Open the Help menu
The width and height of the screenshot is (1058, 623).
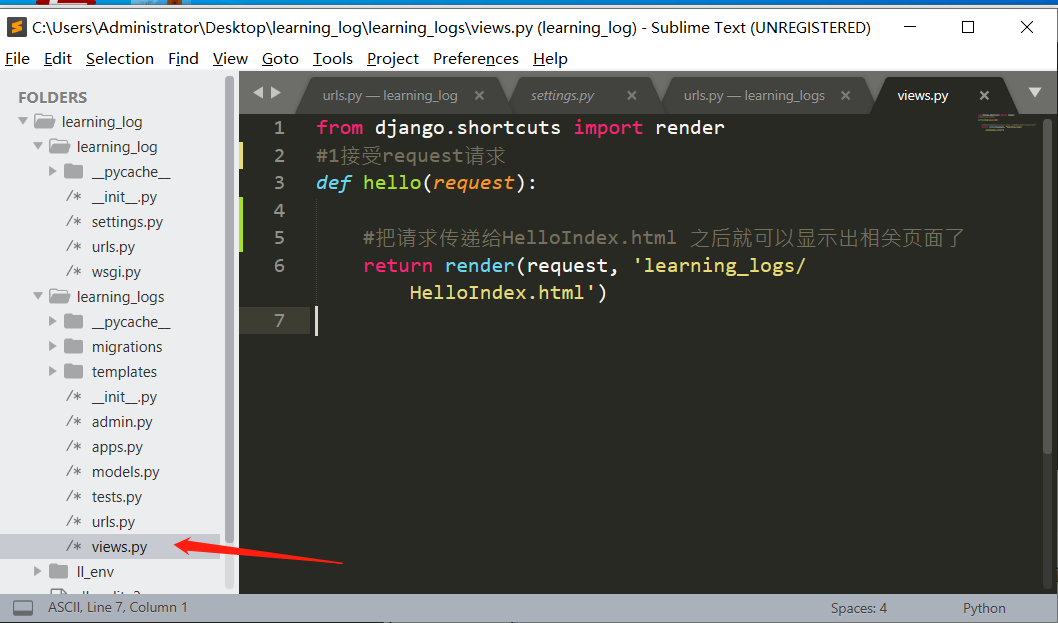(x=550, y=59)
